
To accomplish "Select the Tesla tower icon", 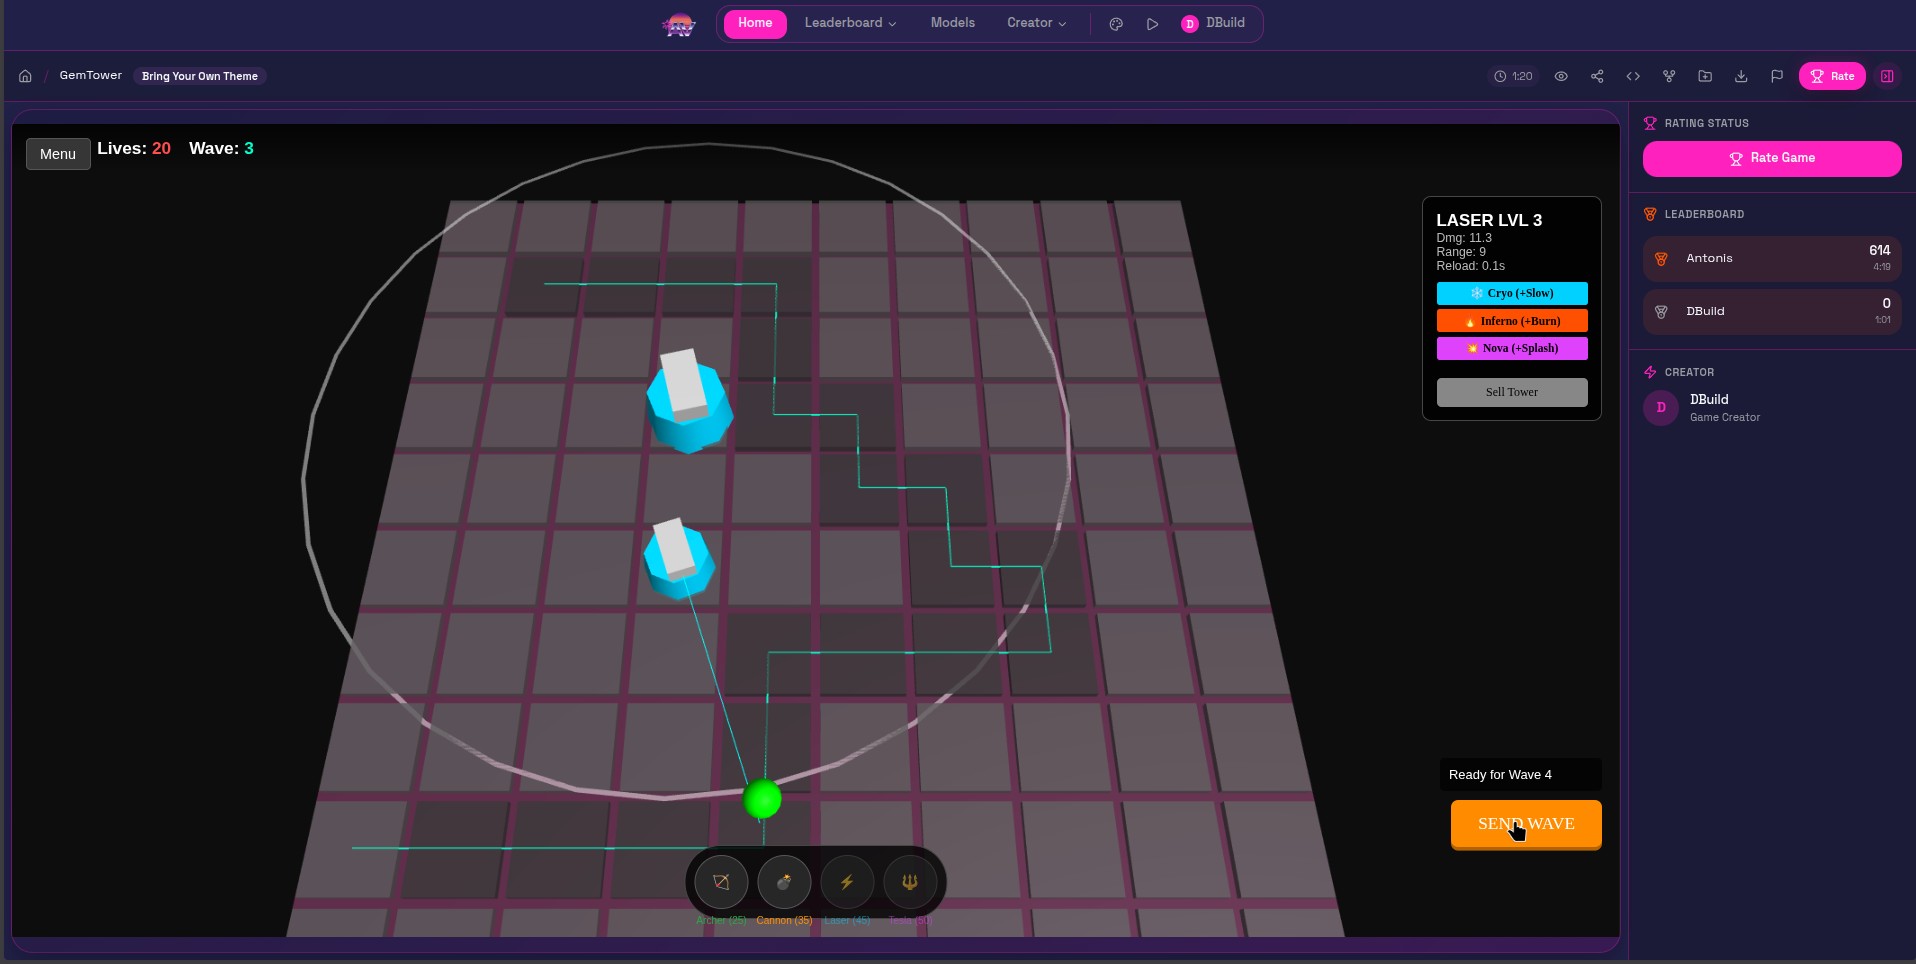I will coord(910,882).
